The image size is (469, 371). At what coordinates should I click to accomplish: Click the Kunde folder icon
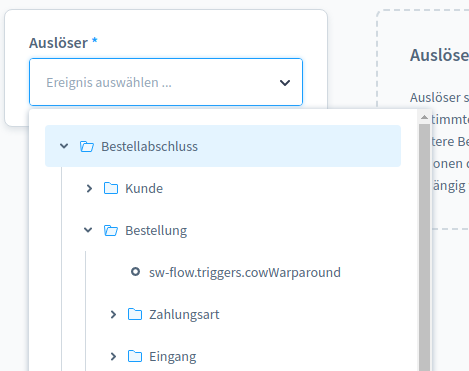click(x=111, y=188)
